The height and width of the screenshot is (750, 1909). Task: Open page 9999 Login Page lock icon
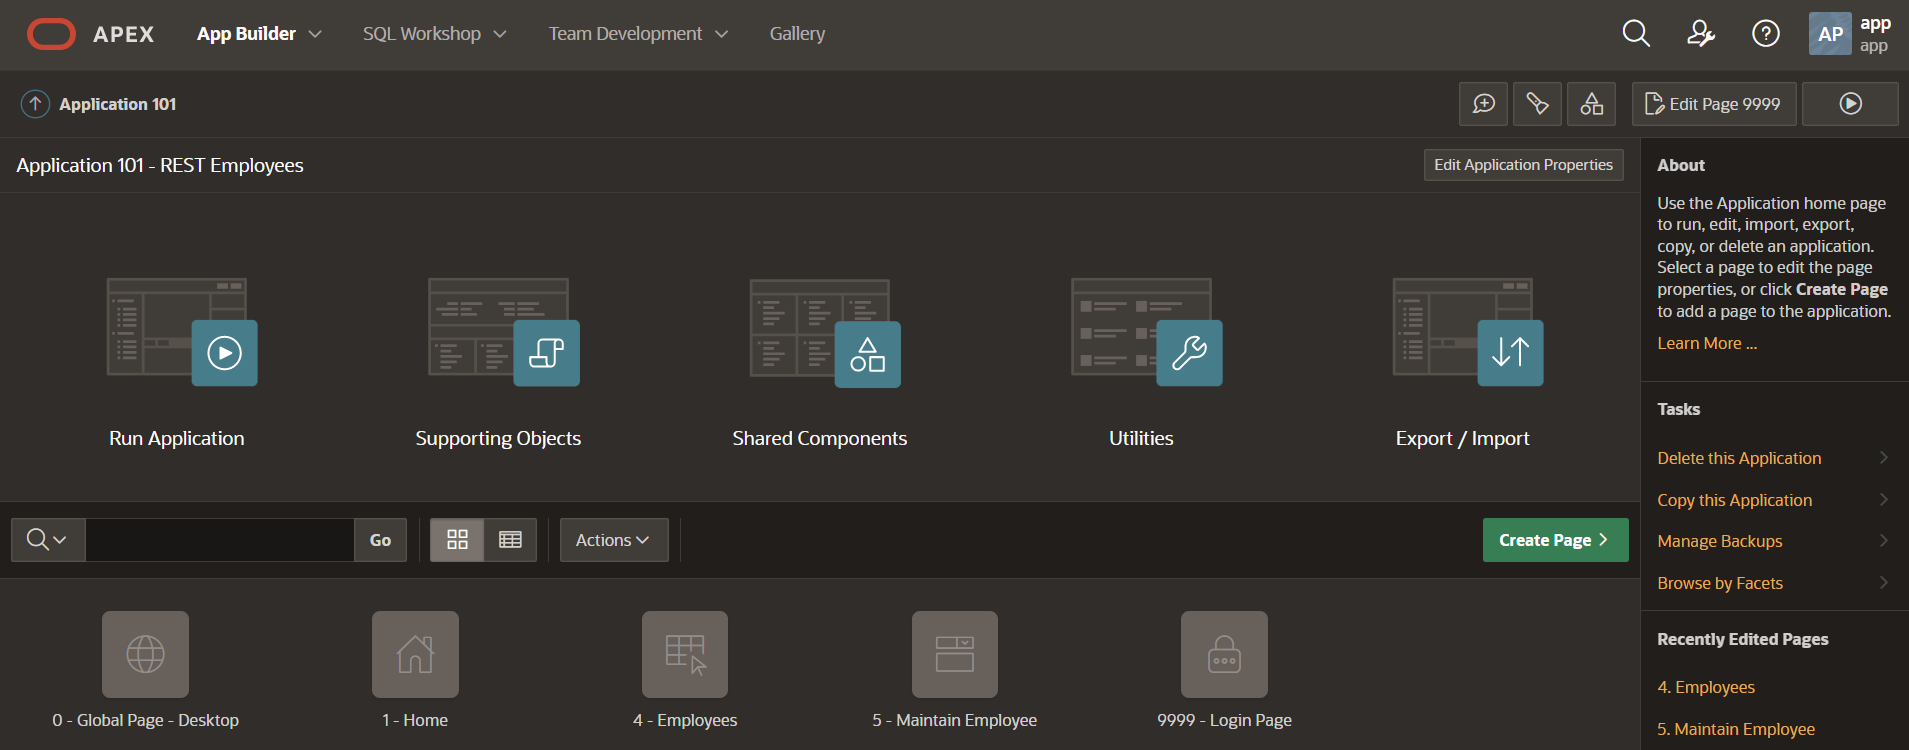1224,655
